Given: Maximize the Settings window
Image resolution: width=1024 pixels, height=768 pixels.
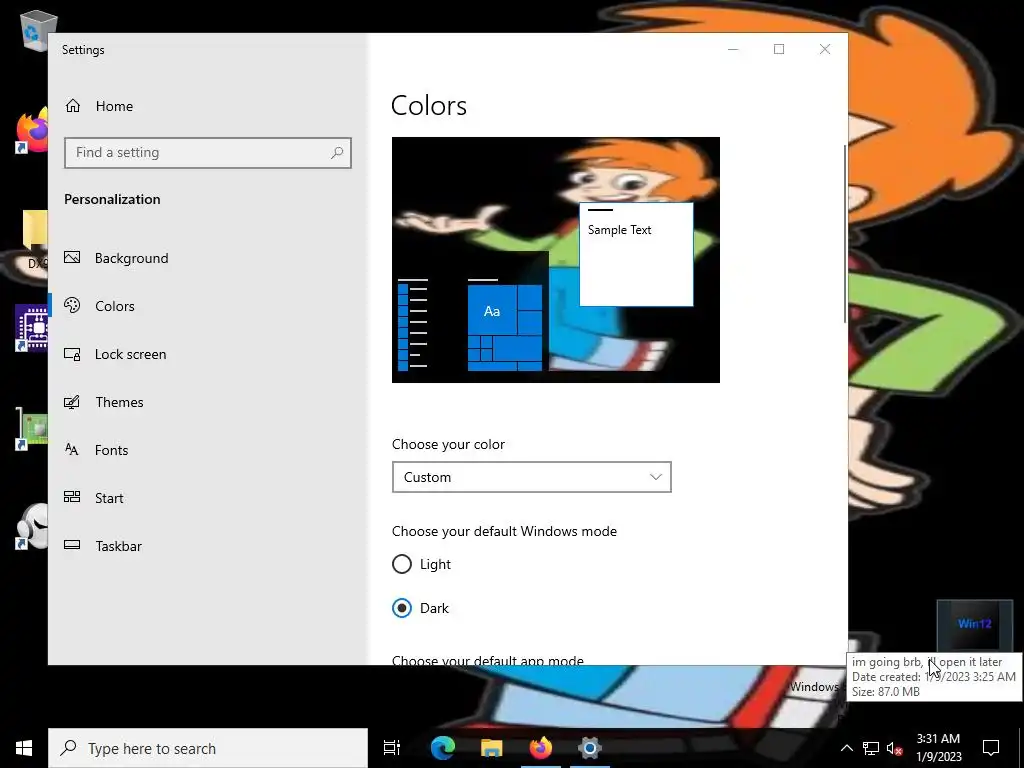Looking at the screenshot, I should [779, 50].
